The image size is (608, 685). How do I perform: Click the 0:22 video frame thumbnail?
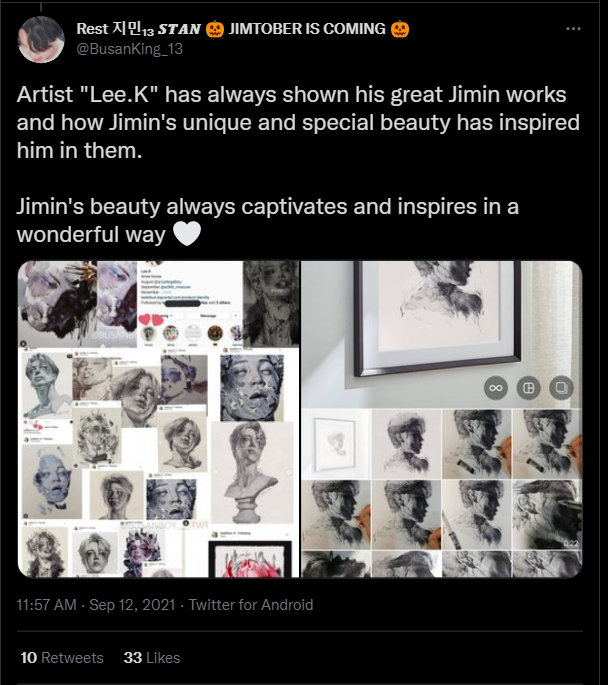tap(546, 515)
